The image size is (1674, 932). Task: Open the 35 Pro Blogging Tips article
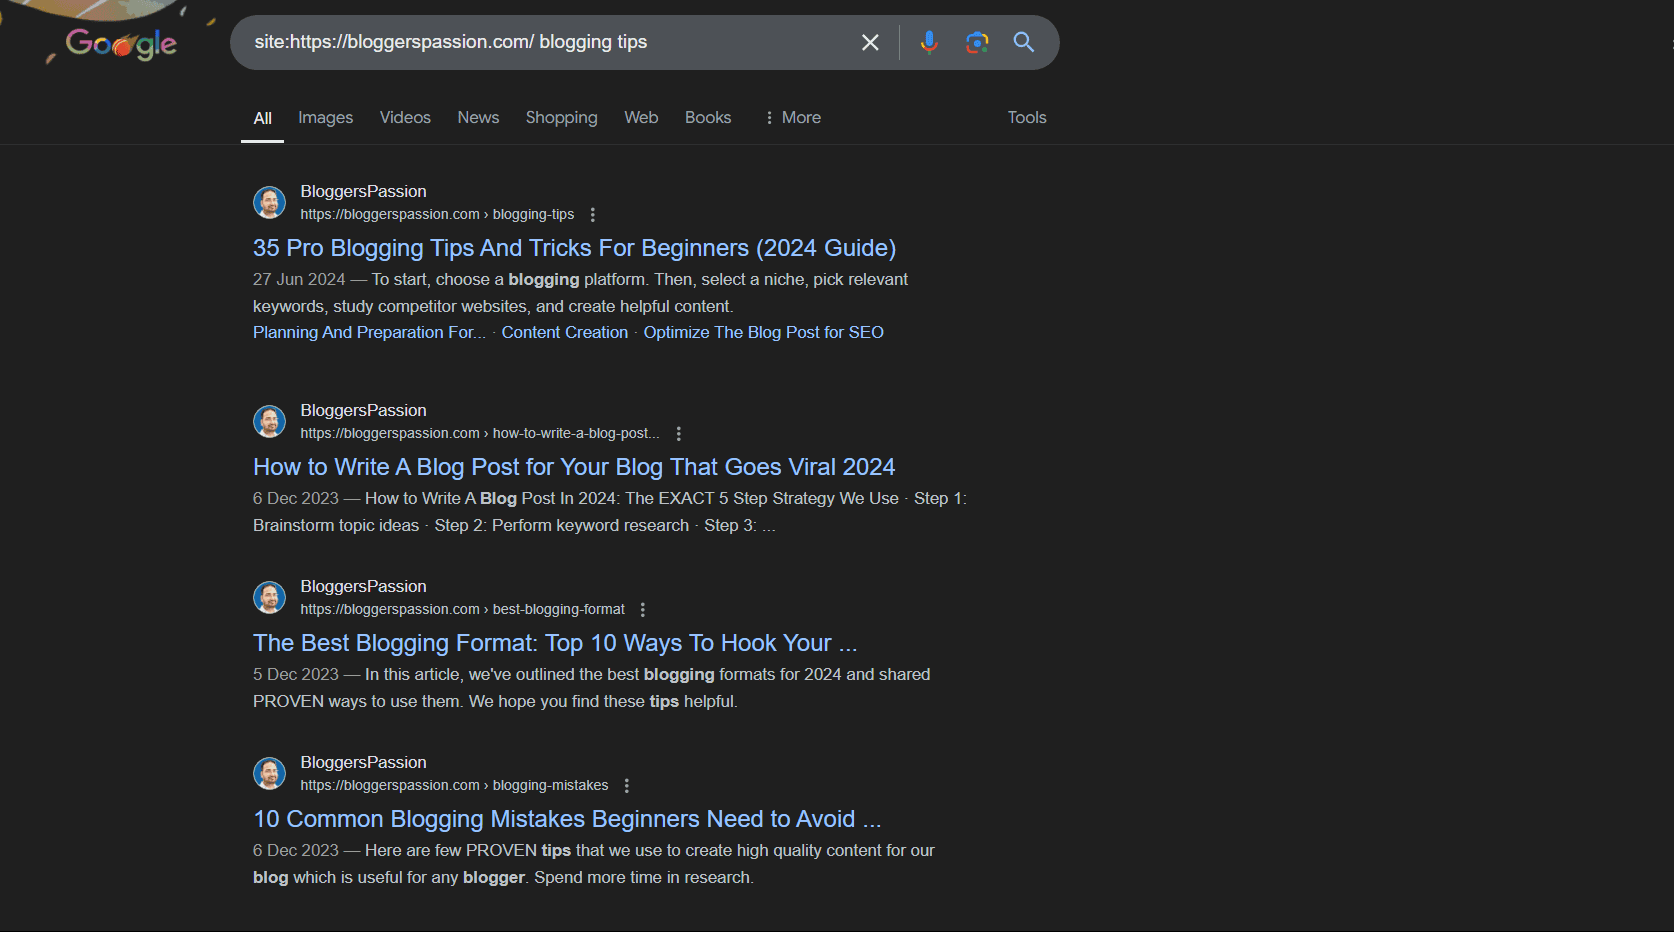(x=574, y=247)
